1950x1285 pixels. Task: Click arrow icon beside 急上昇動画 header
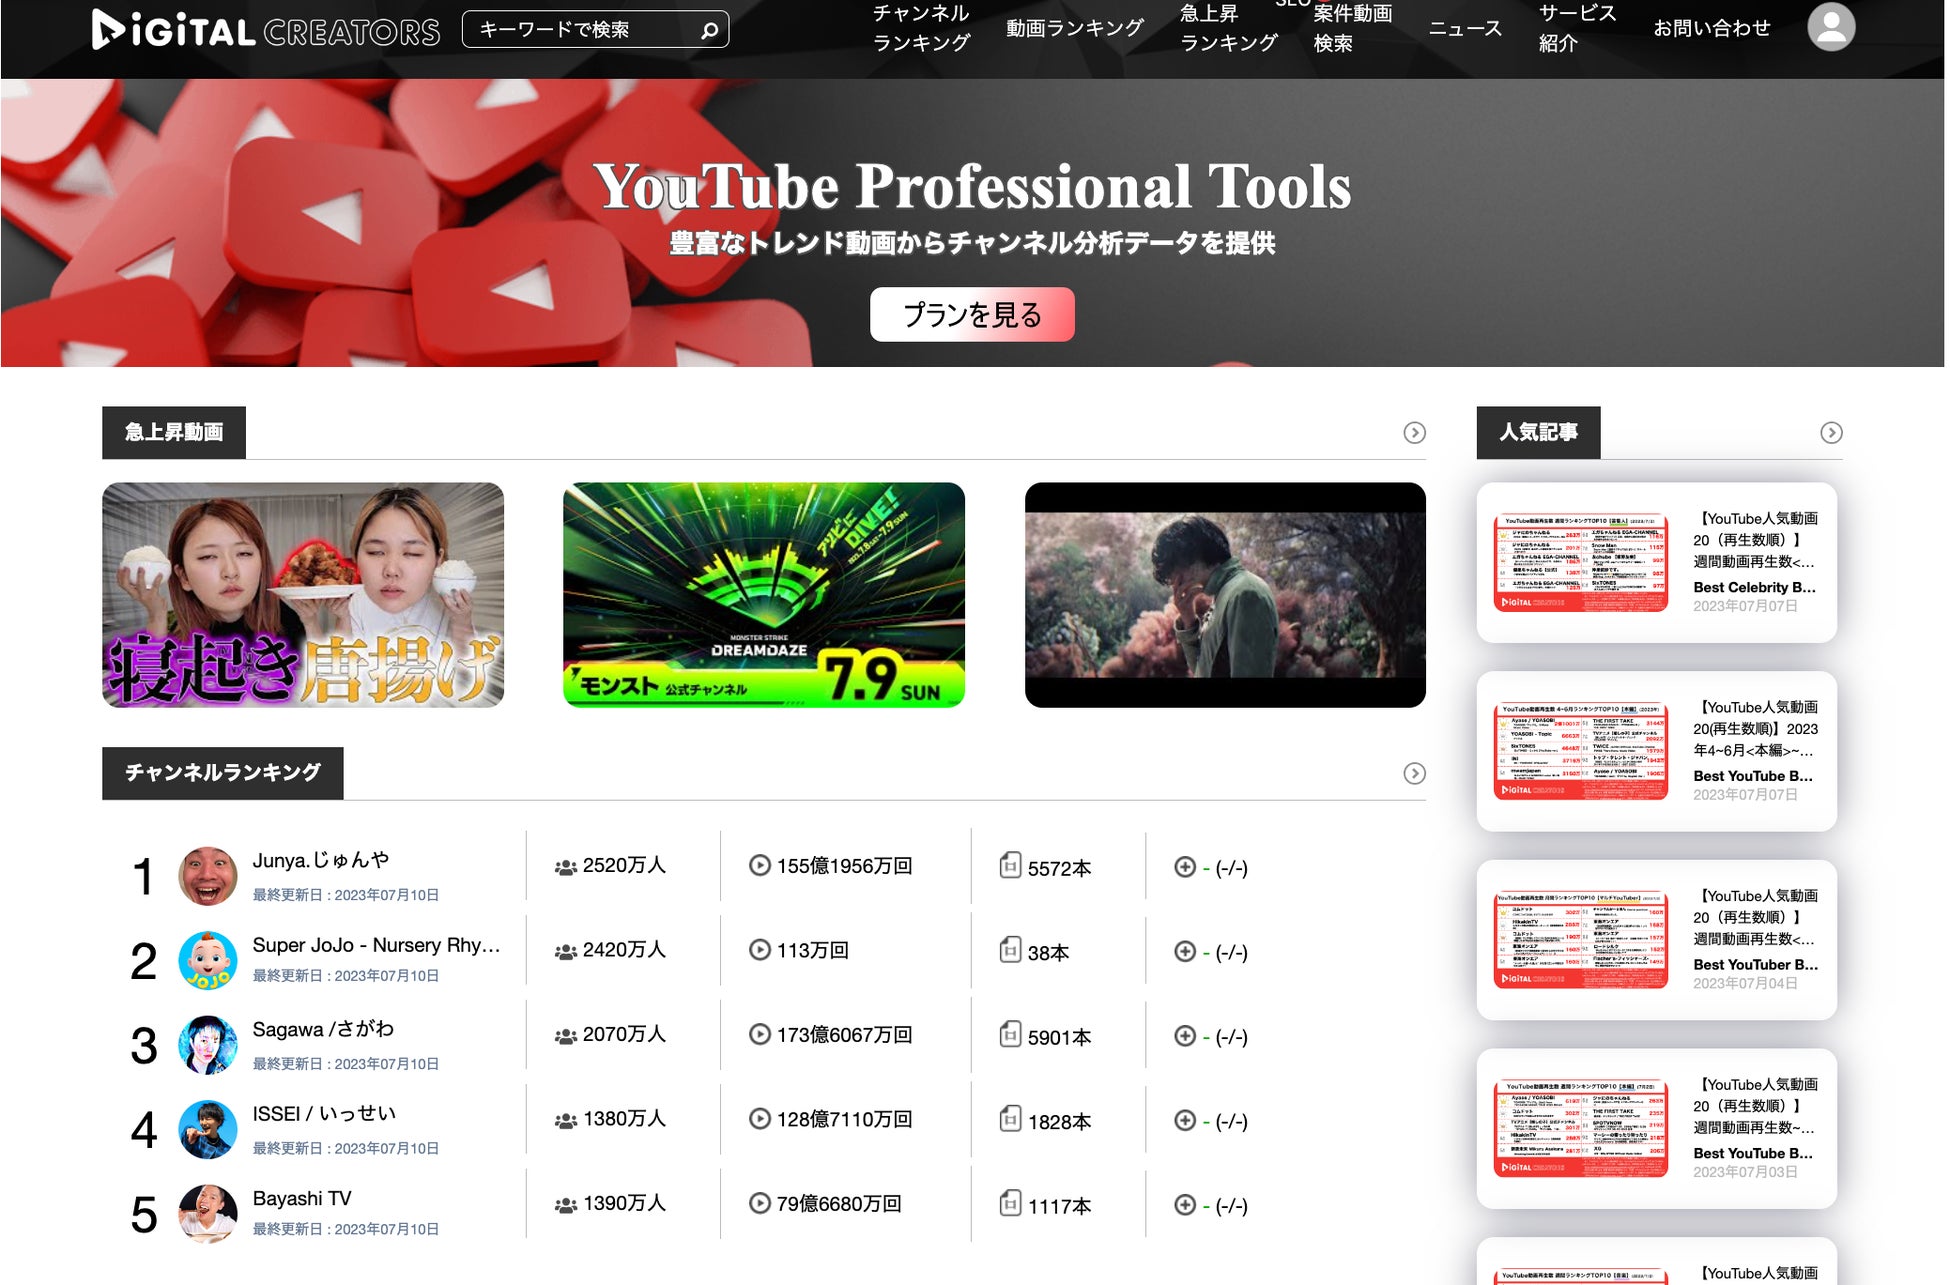point(1414,433)
